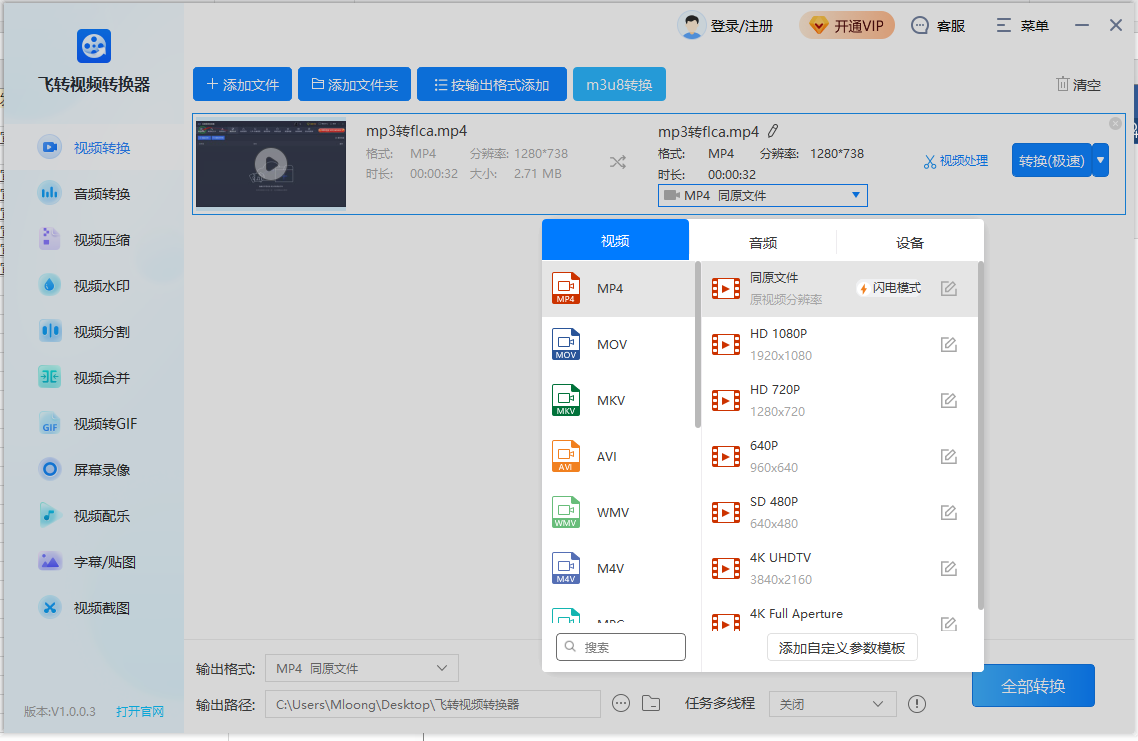Viewport: 1138px width, 741px height.
Task: Open 客服 customer service chat
Action: (938, 26)
